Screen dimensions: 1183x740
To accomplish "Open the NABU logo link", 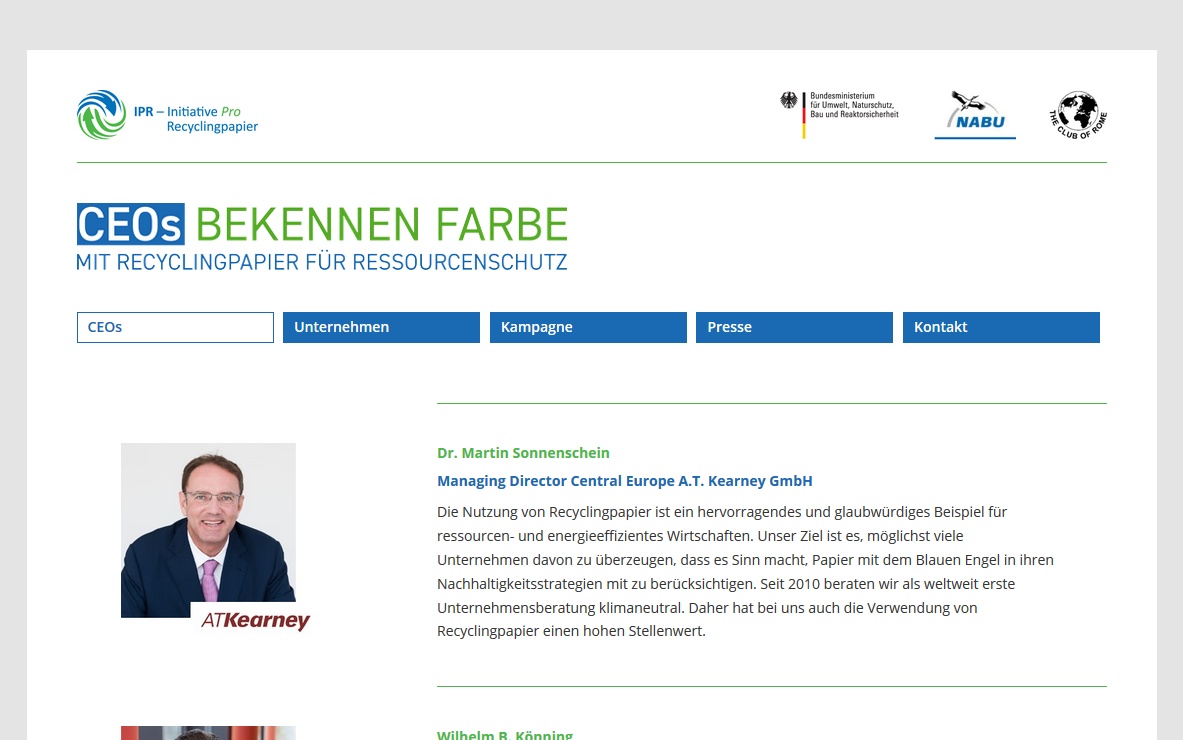I will pos(975,115).
